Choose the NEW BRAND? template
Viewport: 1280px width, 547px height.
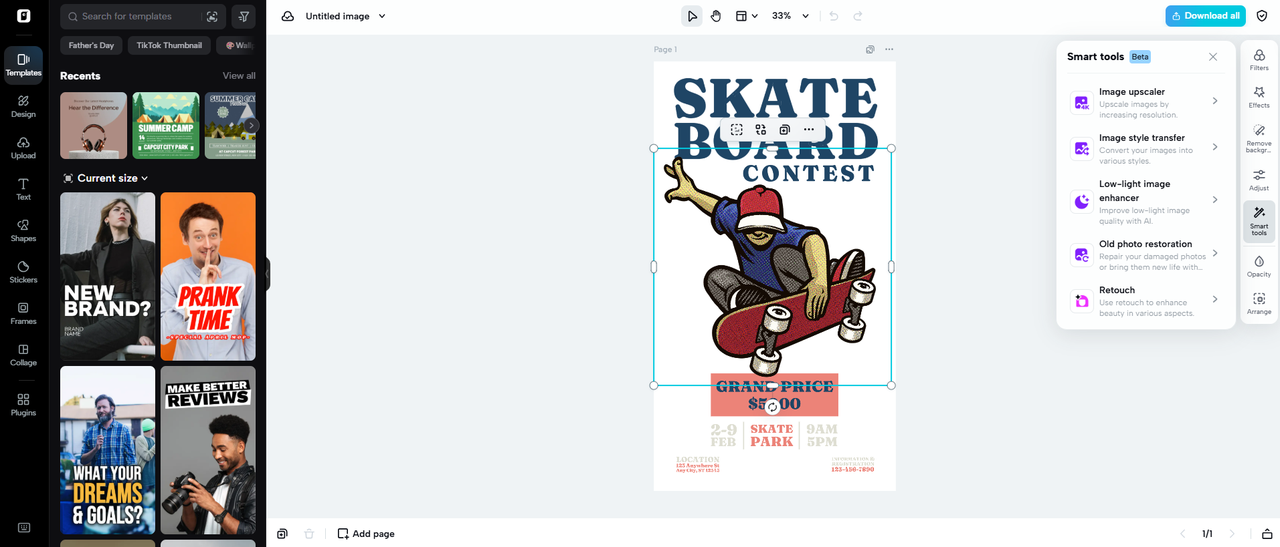[x=108, y=276]
